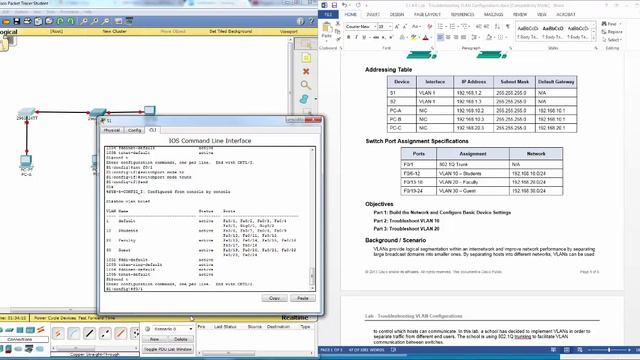Choose Console cable connection icon
Viewport: 640px width, 360px height.
tap(73, 333)
